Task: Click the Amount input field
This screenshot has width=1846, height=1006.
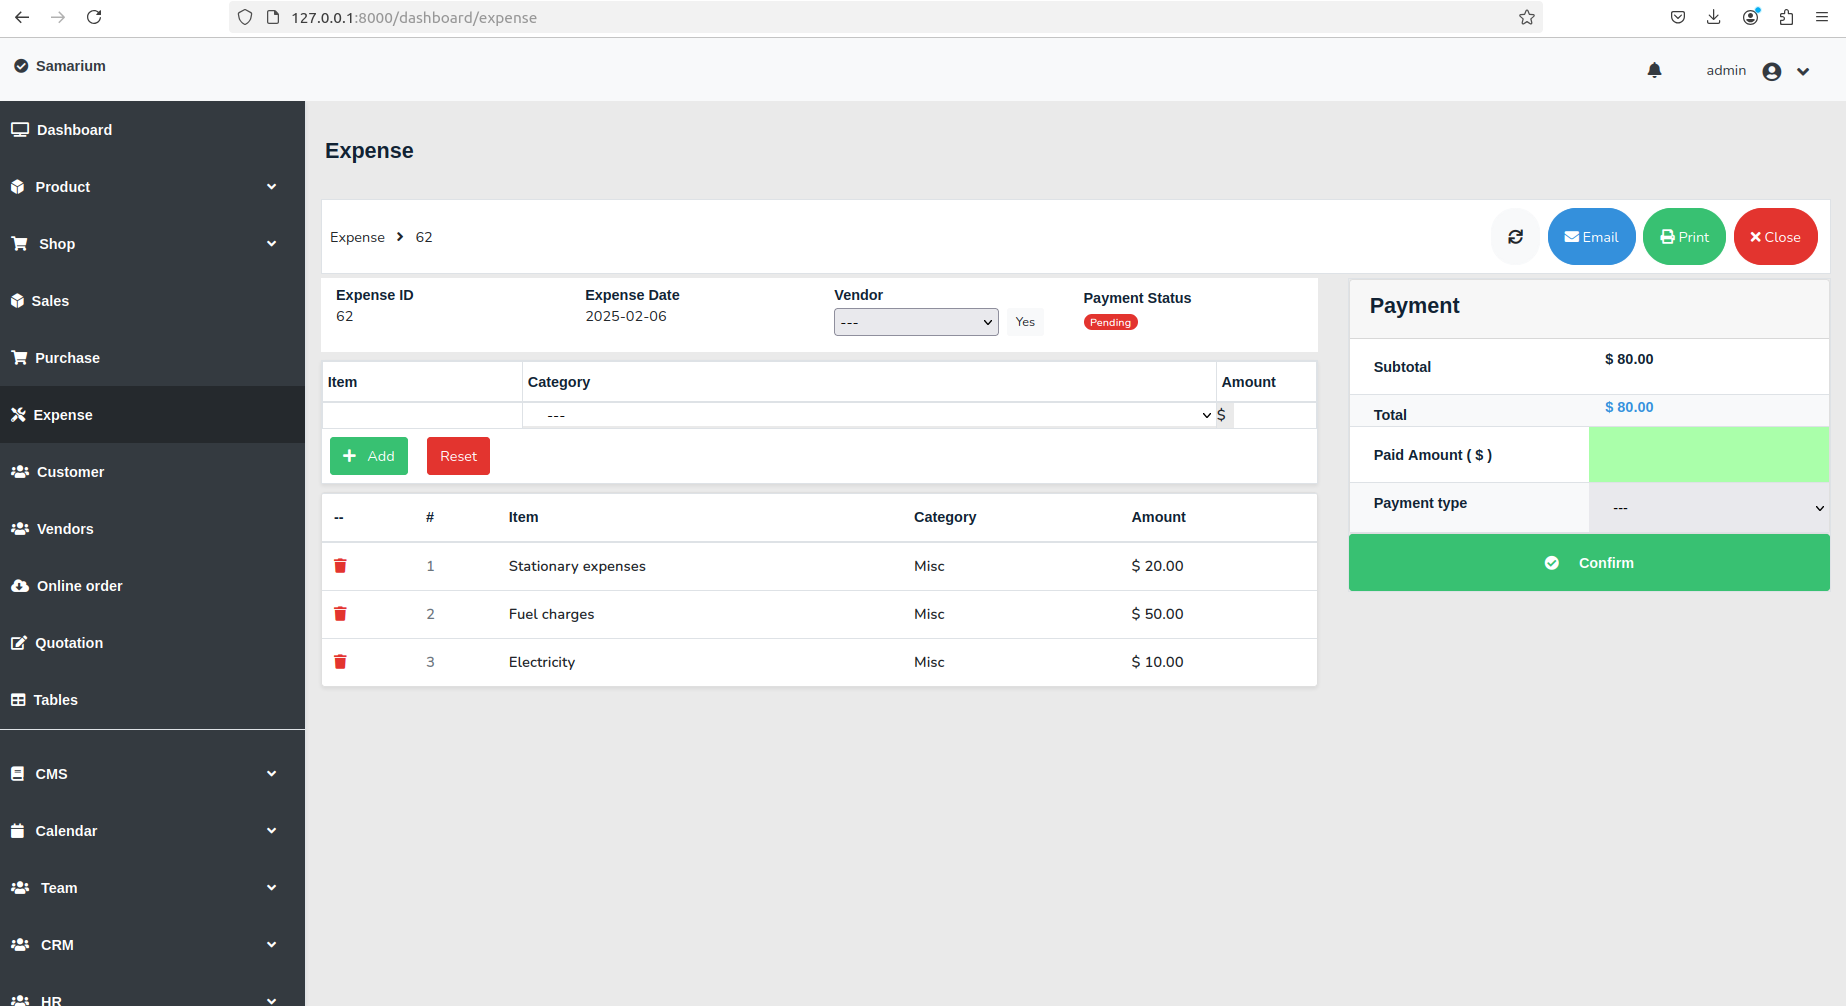Action: click(x=1274, y=415)
